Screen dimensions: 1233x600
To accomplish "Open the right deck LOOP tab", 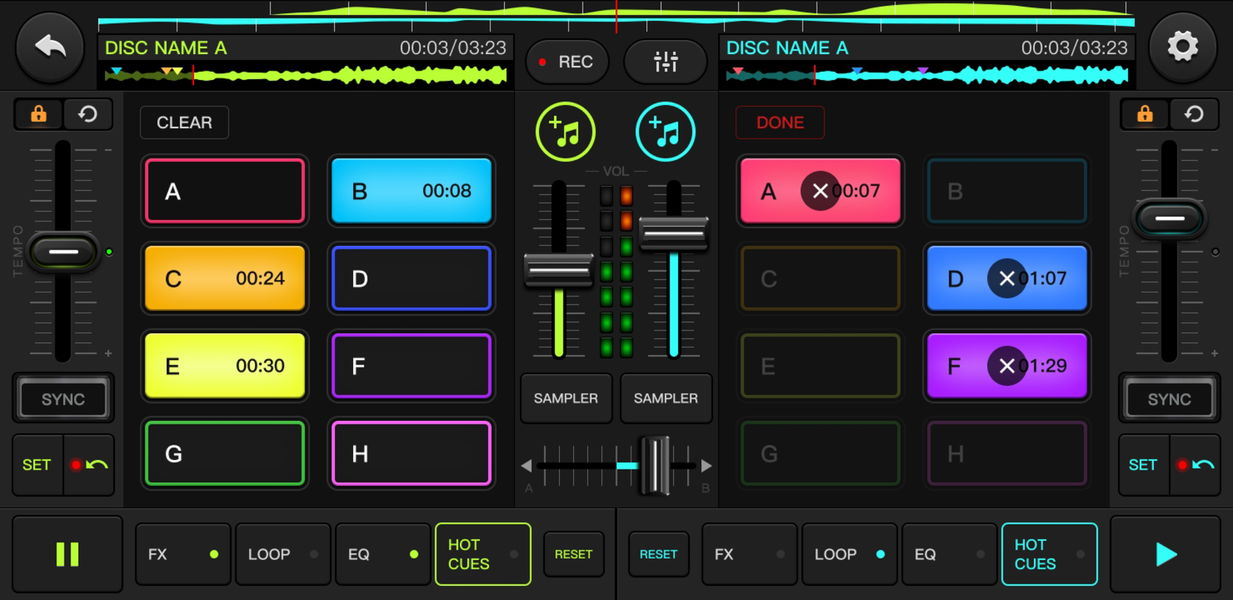I will (850, 554).
